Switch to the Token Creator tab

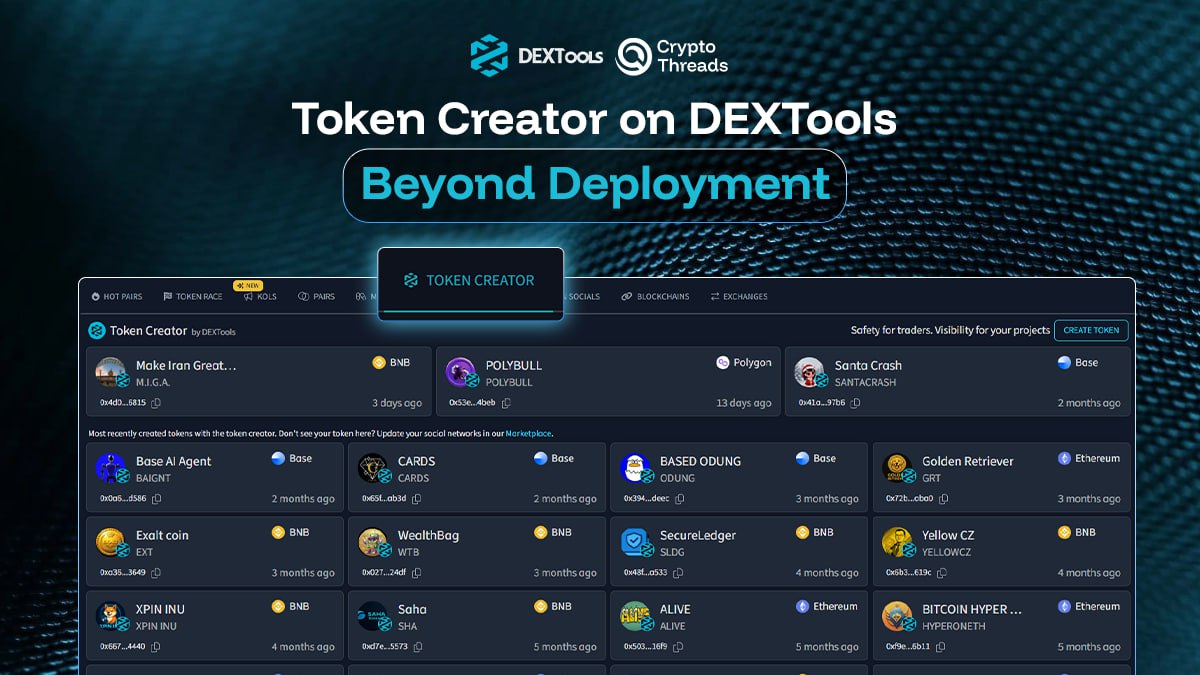coord(470,281)
